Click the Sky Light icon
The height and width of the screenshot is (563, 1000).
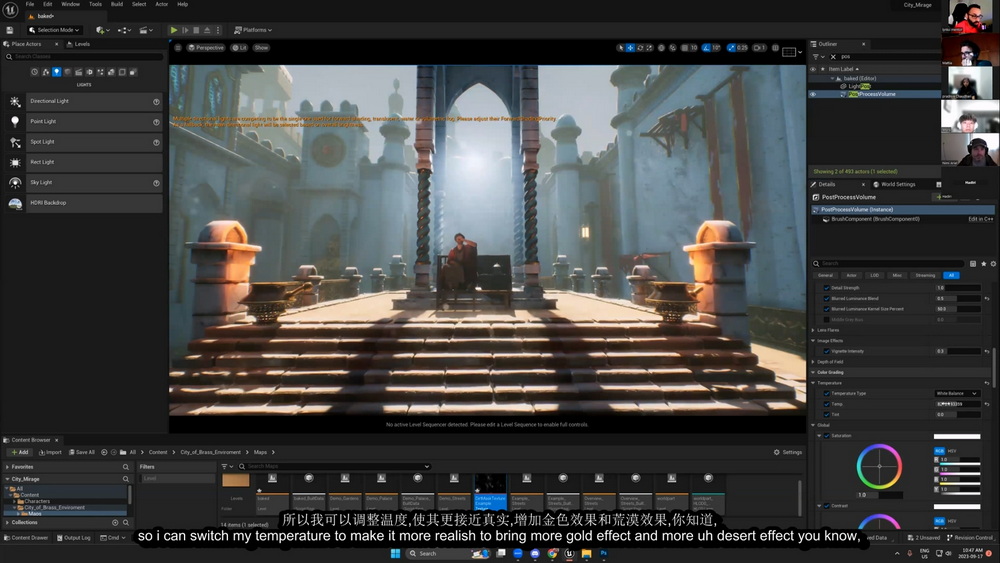[x=15, y=183]
